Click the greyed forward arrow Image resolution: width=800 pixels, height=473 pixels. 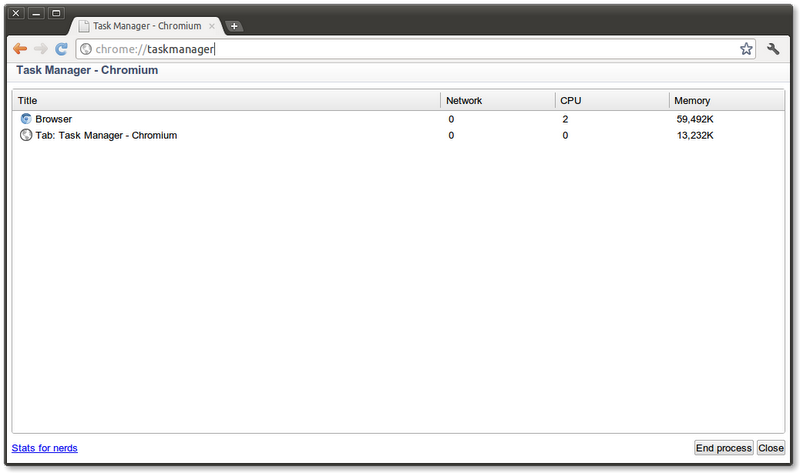tap(41, 49)
